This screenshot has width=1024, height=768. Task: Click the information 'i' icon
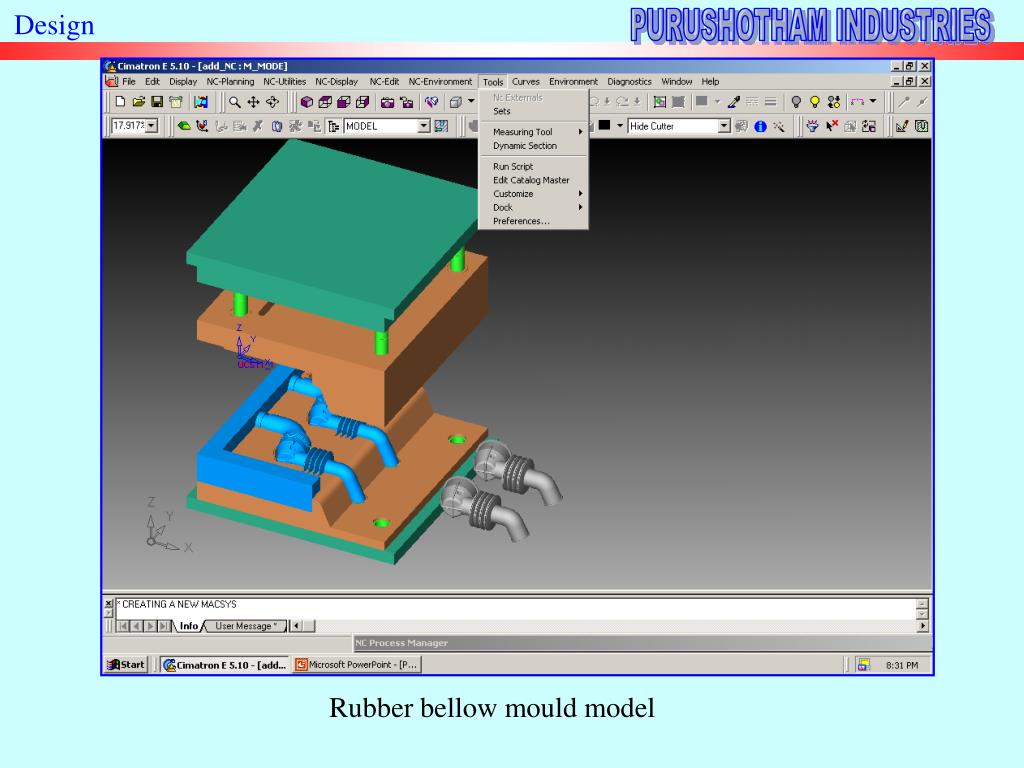coord(760,126)
